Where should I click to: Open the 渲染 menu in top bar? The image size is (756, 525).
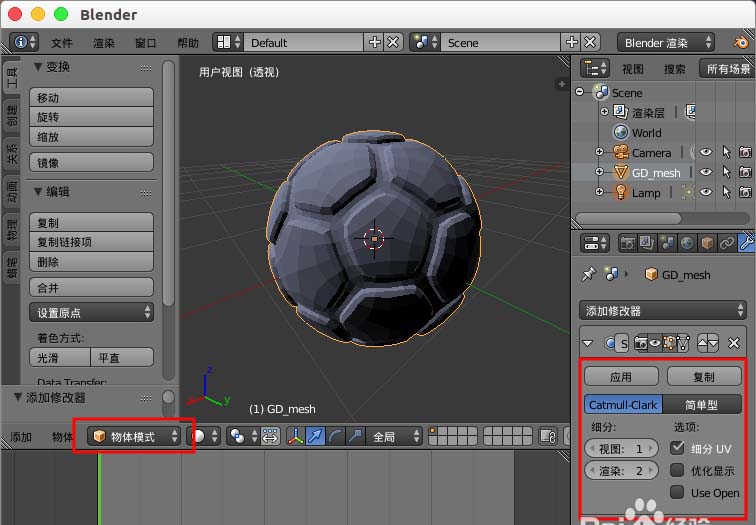pyautogui.click(x=104, y=43)
